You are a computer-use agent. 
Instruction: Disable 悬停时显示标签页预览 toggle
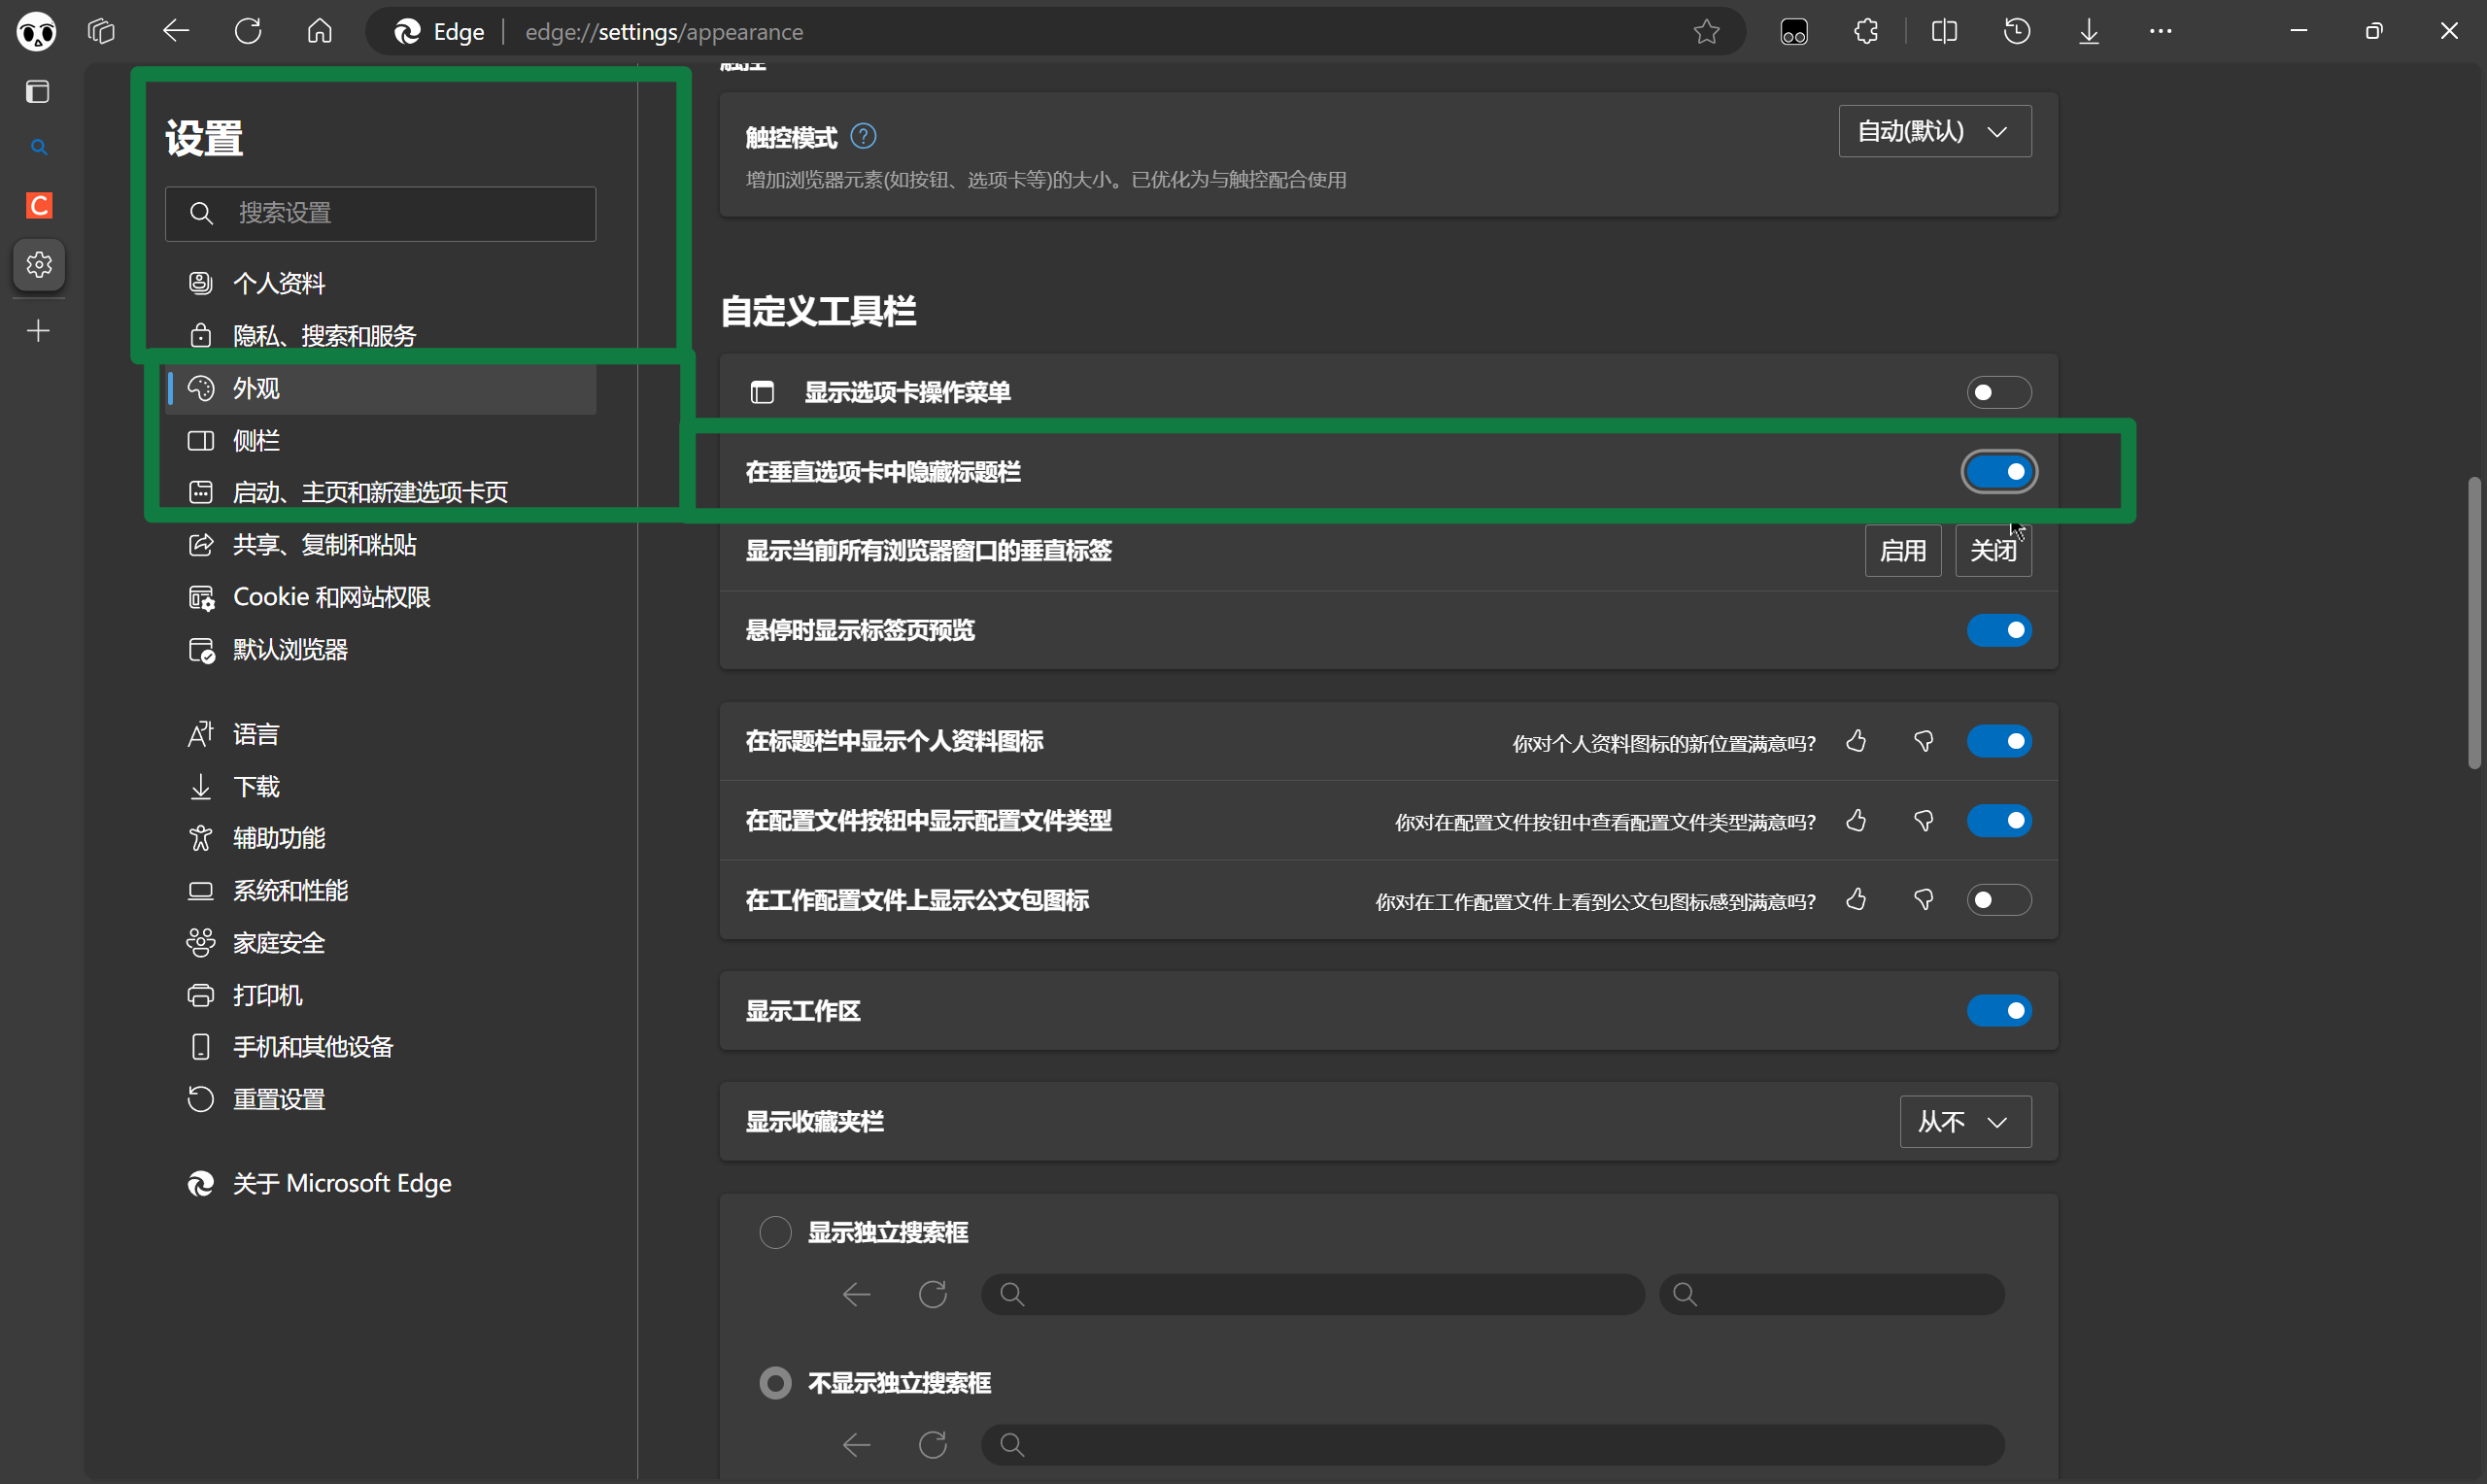coord(1998,630)
